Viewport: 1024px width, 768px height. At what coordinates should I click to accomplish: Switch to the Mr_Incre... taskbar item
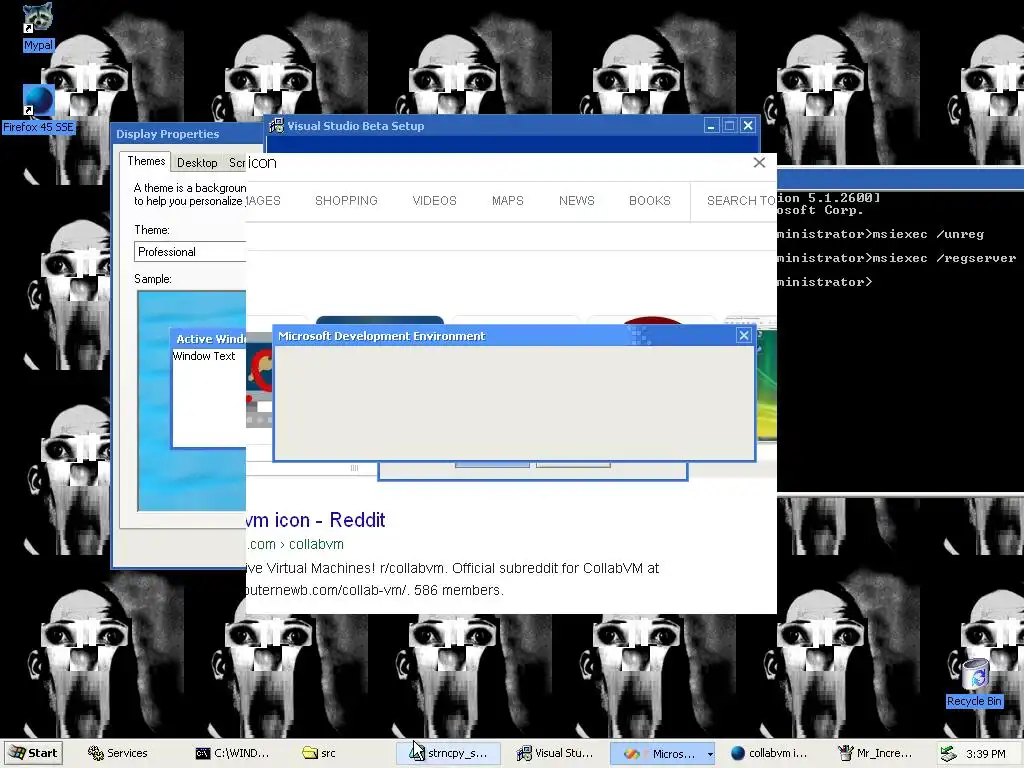[x=876, y=753]
